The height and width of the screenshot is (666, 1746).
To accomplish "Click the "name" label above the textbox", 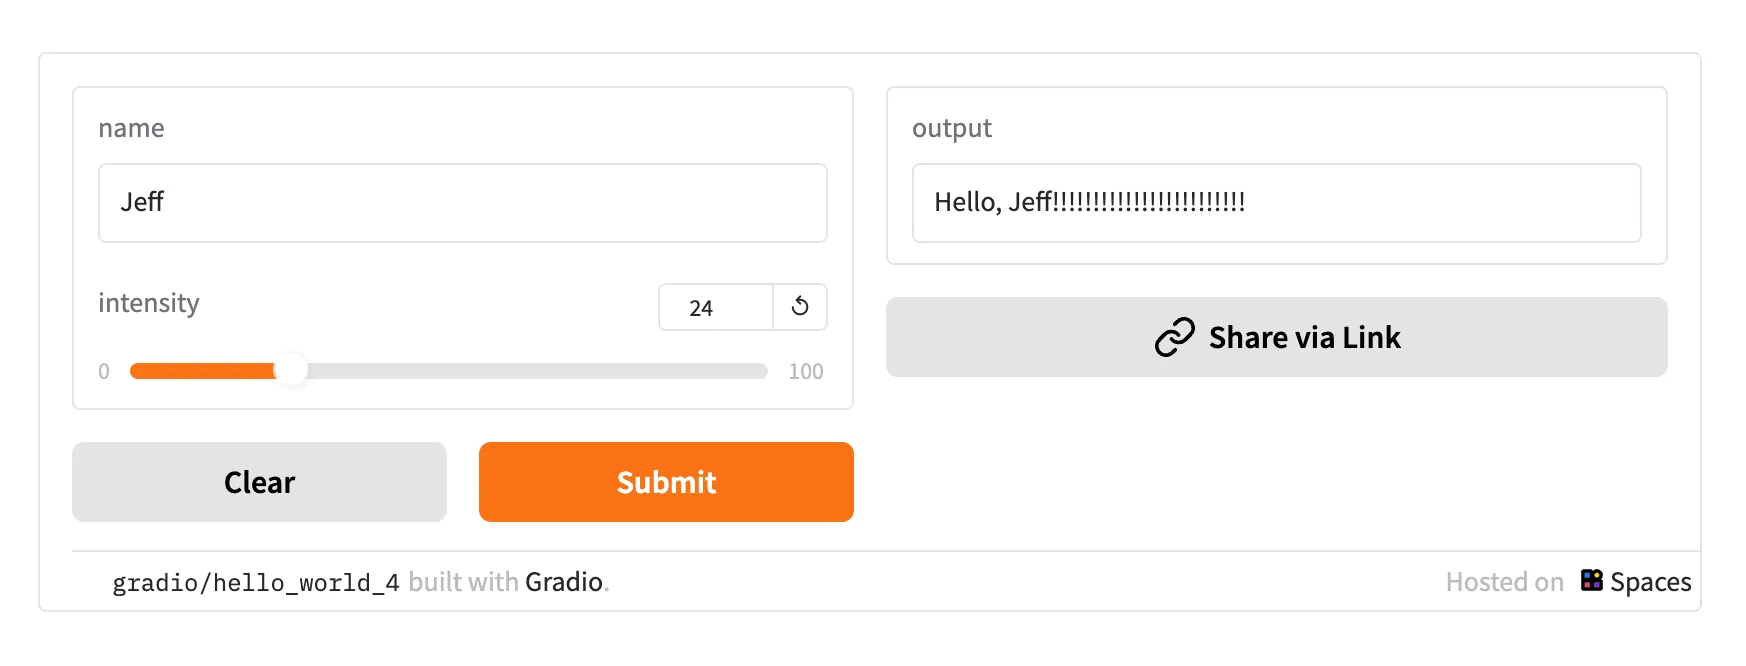I will click(131, 129).
